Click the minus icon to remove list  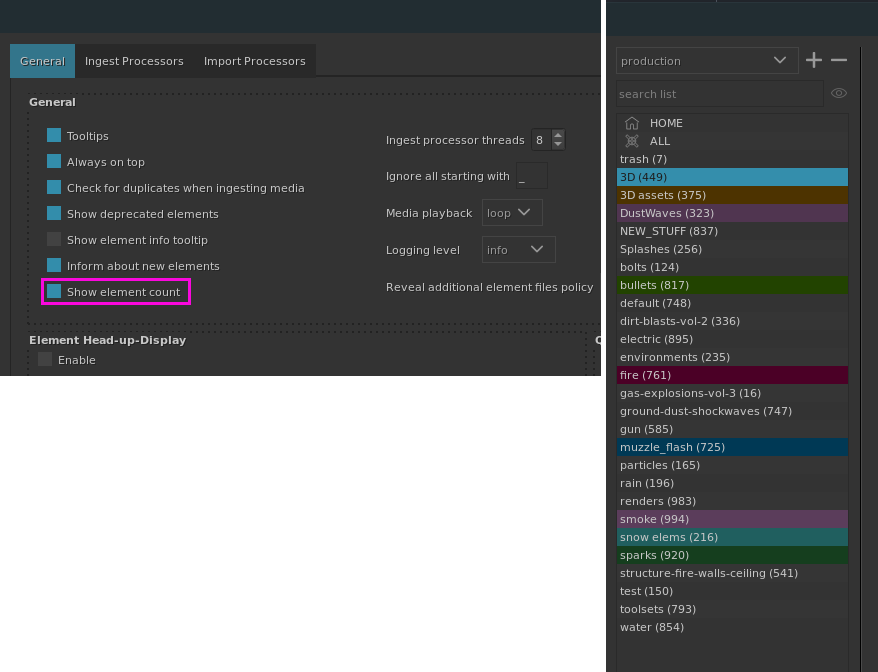[839, 60]
